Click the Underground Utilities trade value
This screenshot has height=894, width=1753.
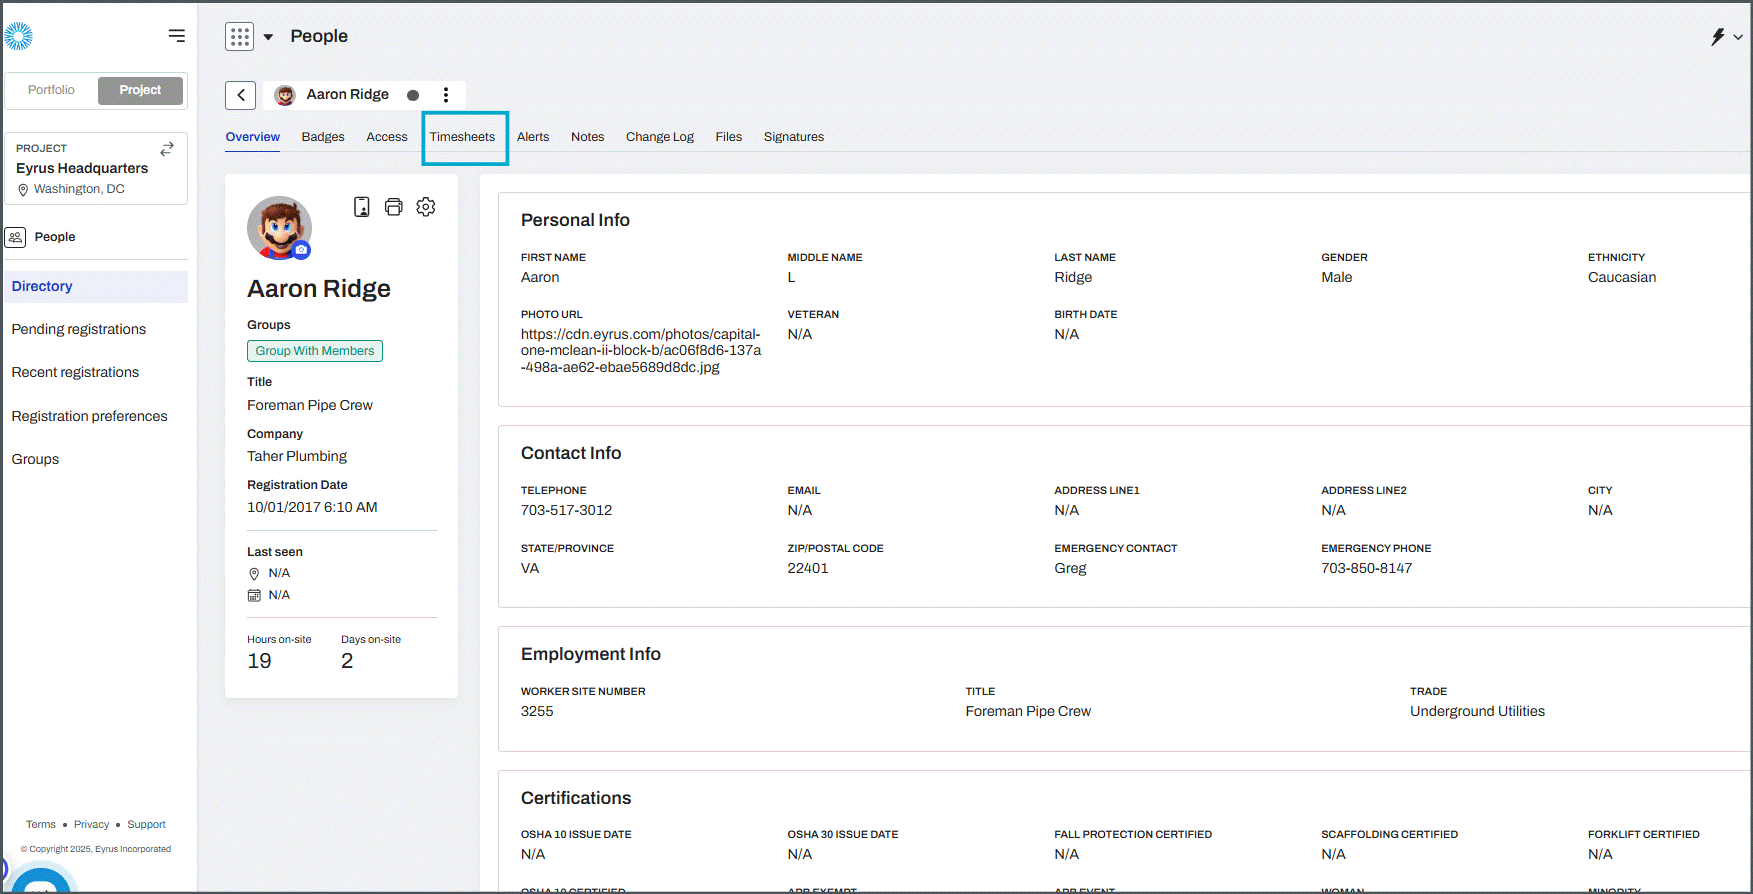(1477, 712)
